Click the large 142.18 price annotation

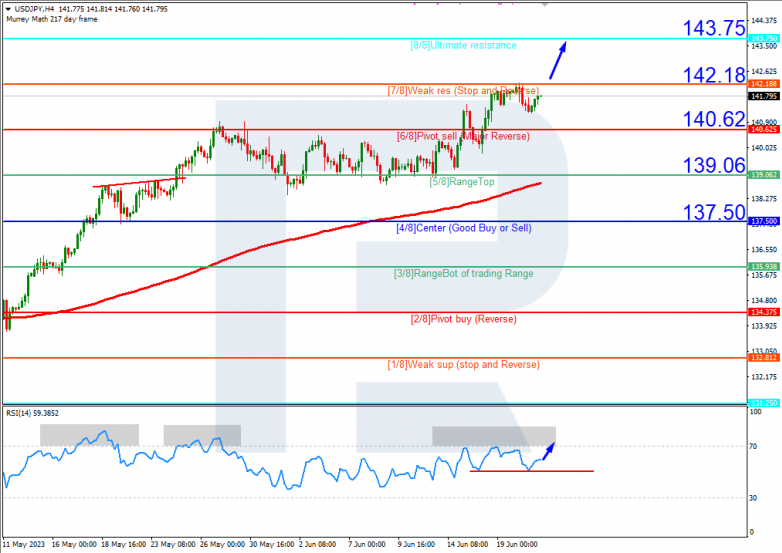tap(714, 75)
